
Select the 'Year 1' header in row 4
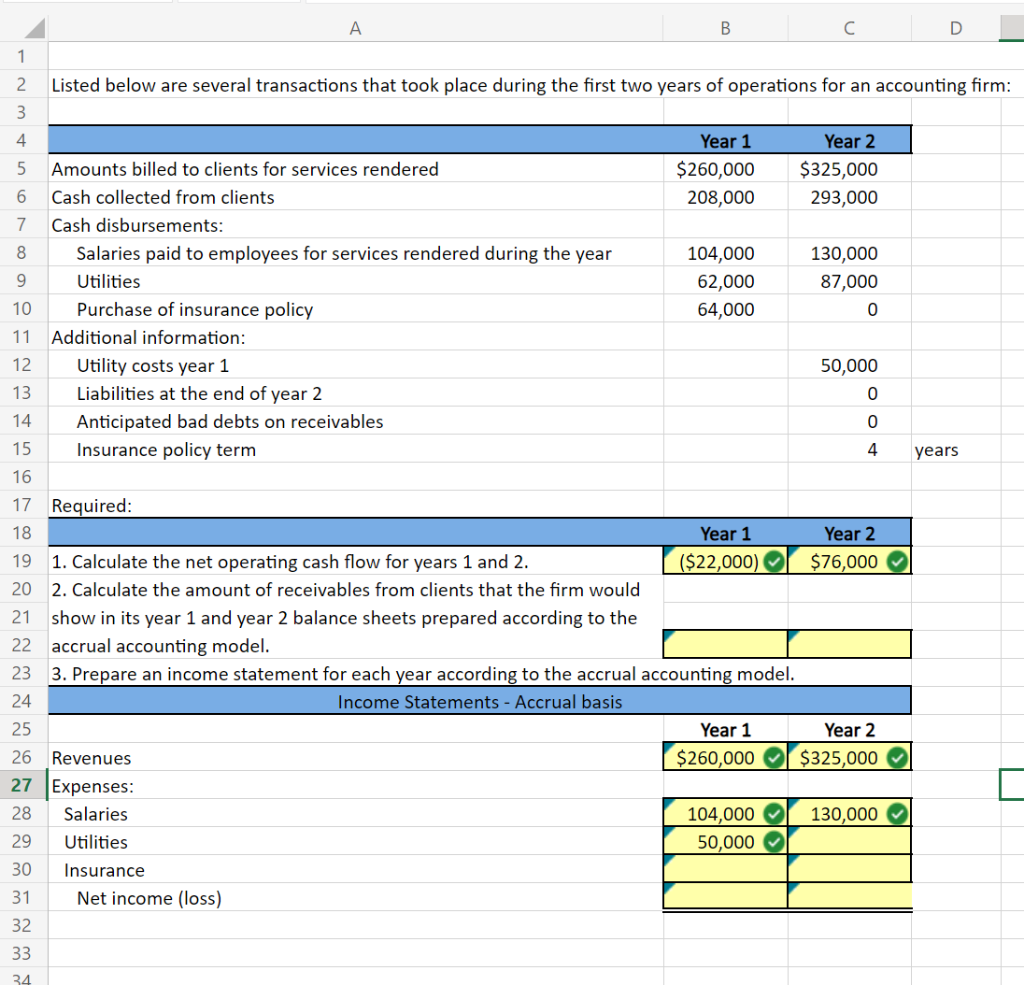point(726,141)
